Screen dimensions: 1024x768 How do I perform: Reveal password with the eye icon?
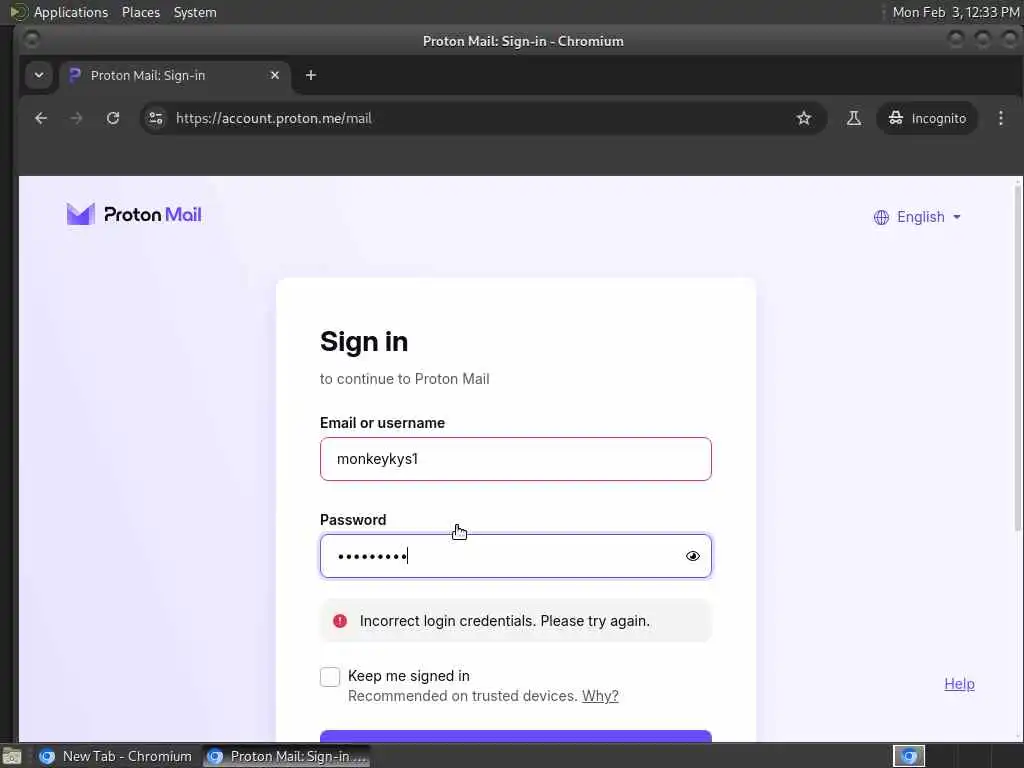click(693, 556)
